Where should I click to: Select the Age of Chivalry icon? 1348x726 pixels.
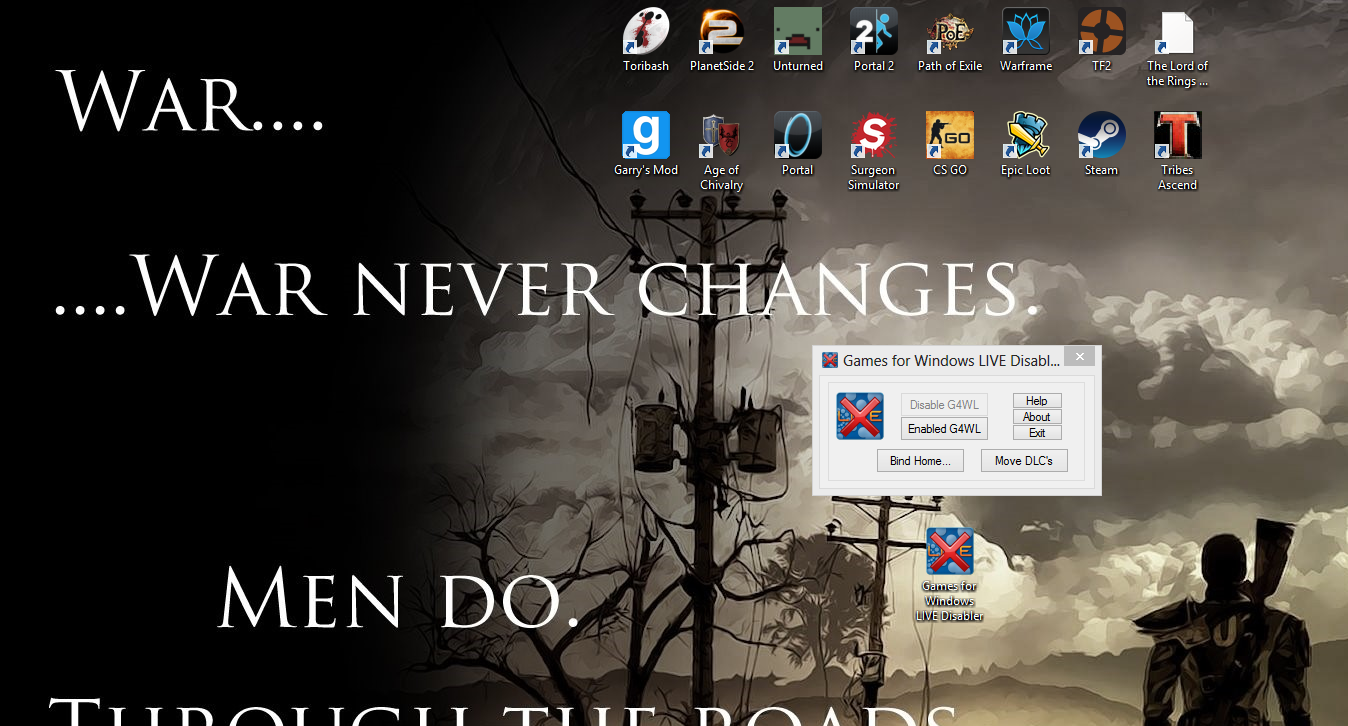point(722,152)
